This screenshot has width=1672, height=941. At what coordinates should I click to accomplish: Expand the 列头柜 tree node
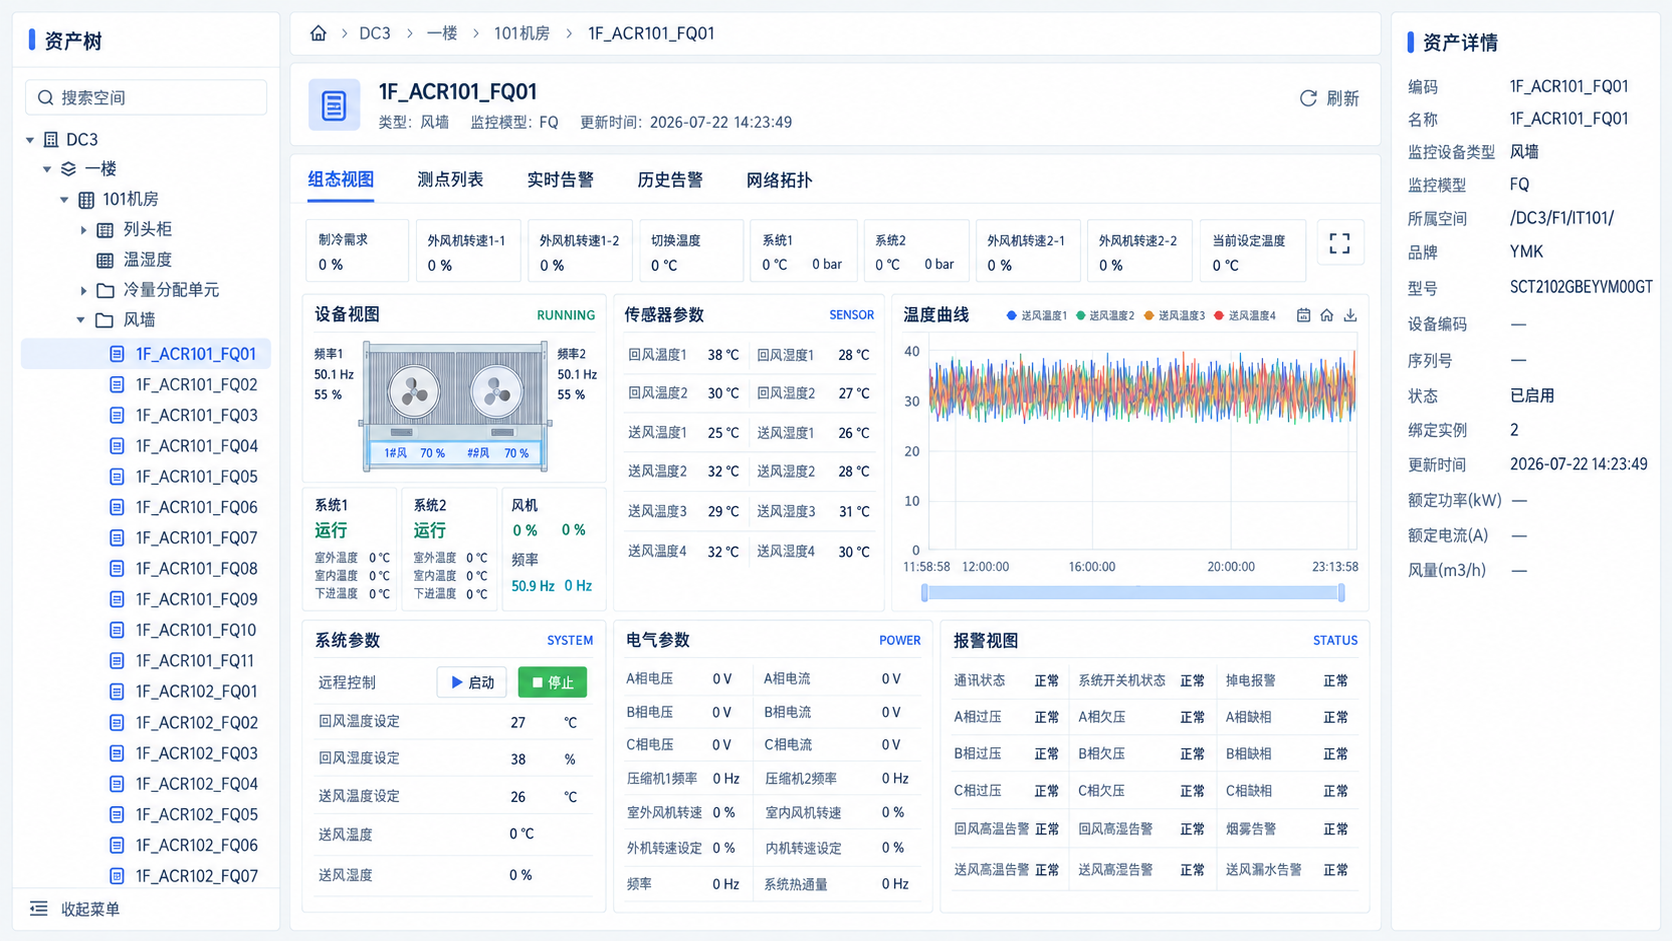point(83,230)
